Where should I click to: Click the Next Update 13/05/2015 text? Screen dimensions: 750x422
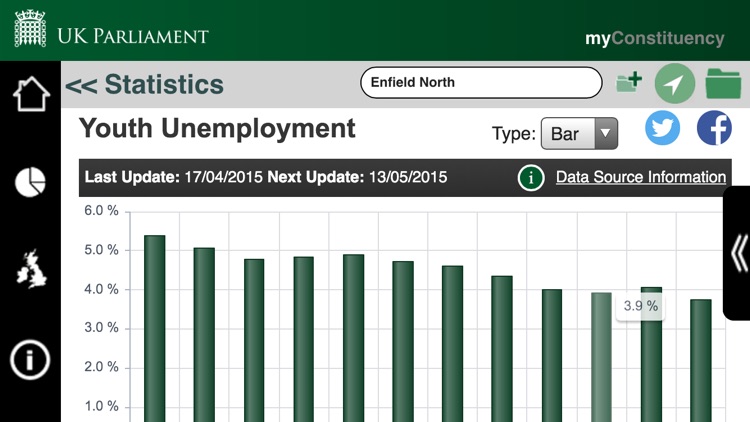pos(357,178)
